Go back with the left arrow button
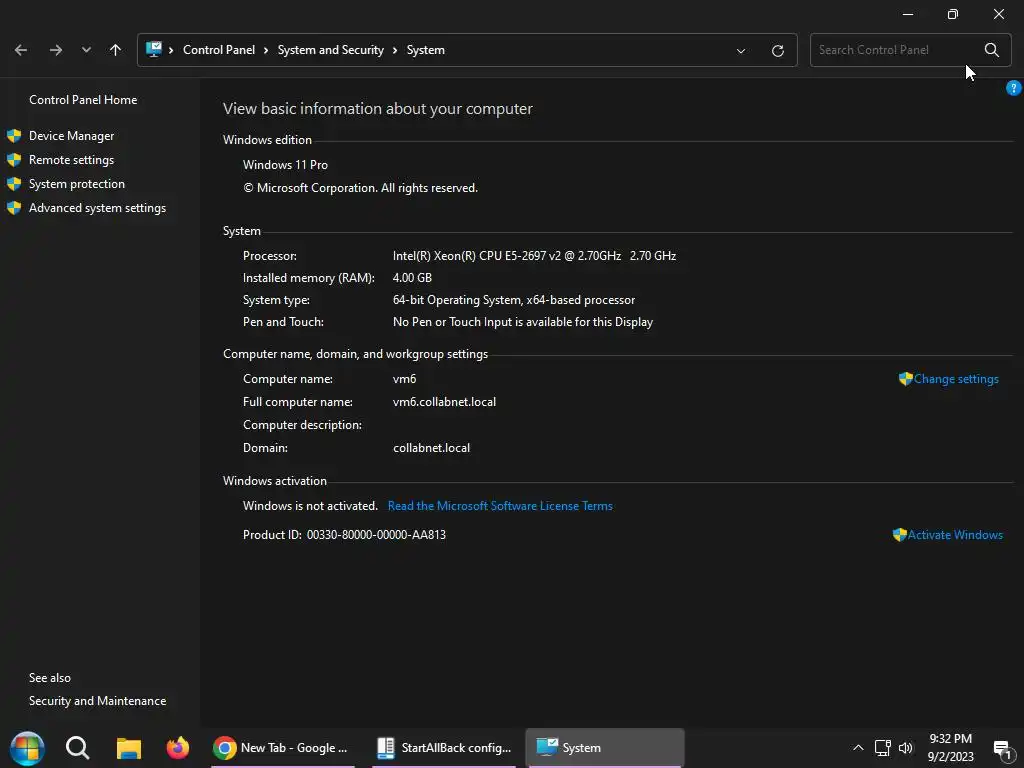Image resolution: width=1024 pixels, height=768 pixels. coord(21,50)
